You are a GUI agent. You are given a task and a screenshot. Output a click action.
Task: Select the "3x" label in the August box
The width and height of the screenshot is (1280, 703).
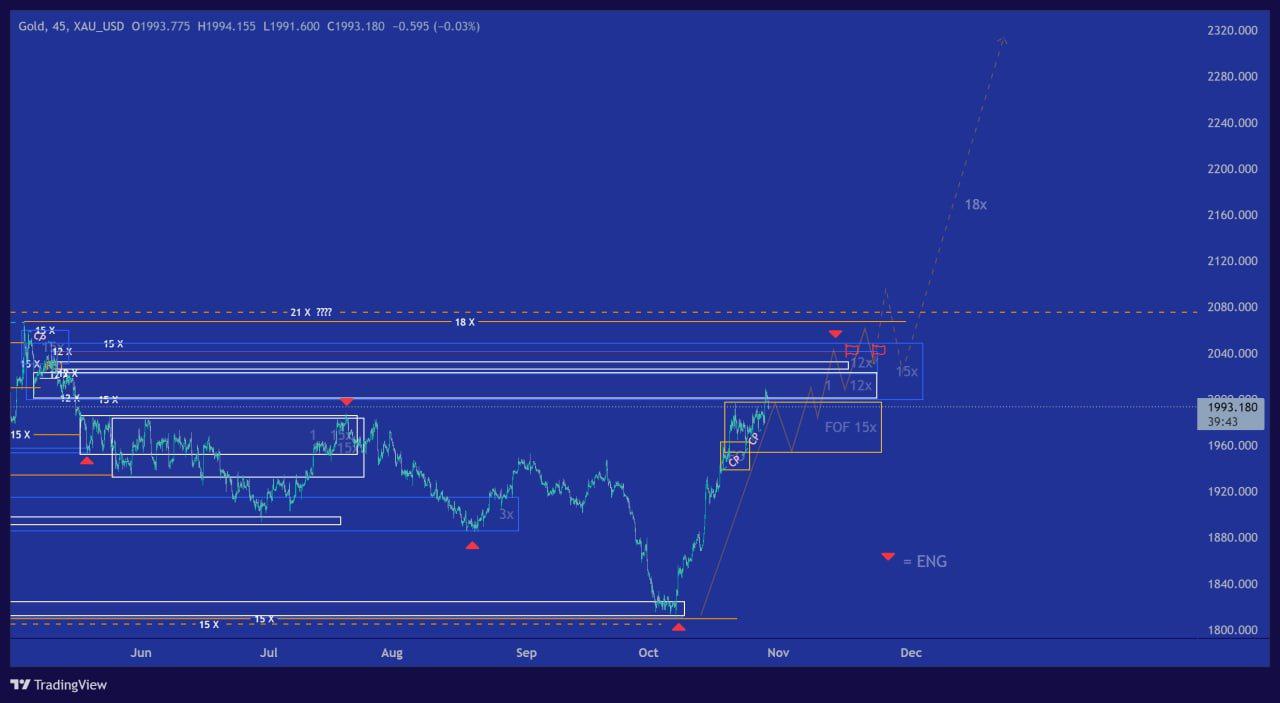507,514
